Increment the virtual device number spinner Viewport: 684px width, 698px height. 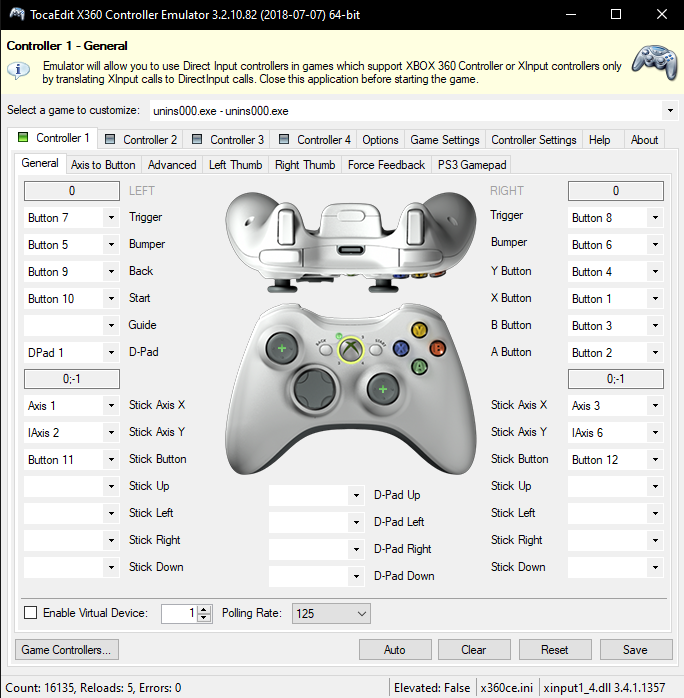pos(204,609)
